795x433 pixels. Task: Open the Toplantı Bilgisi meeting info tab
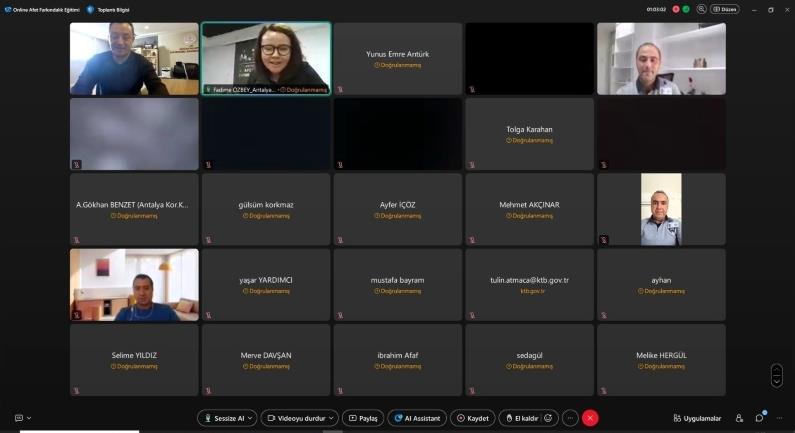(x=113, y=9)
